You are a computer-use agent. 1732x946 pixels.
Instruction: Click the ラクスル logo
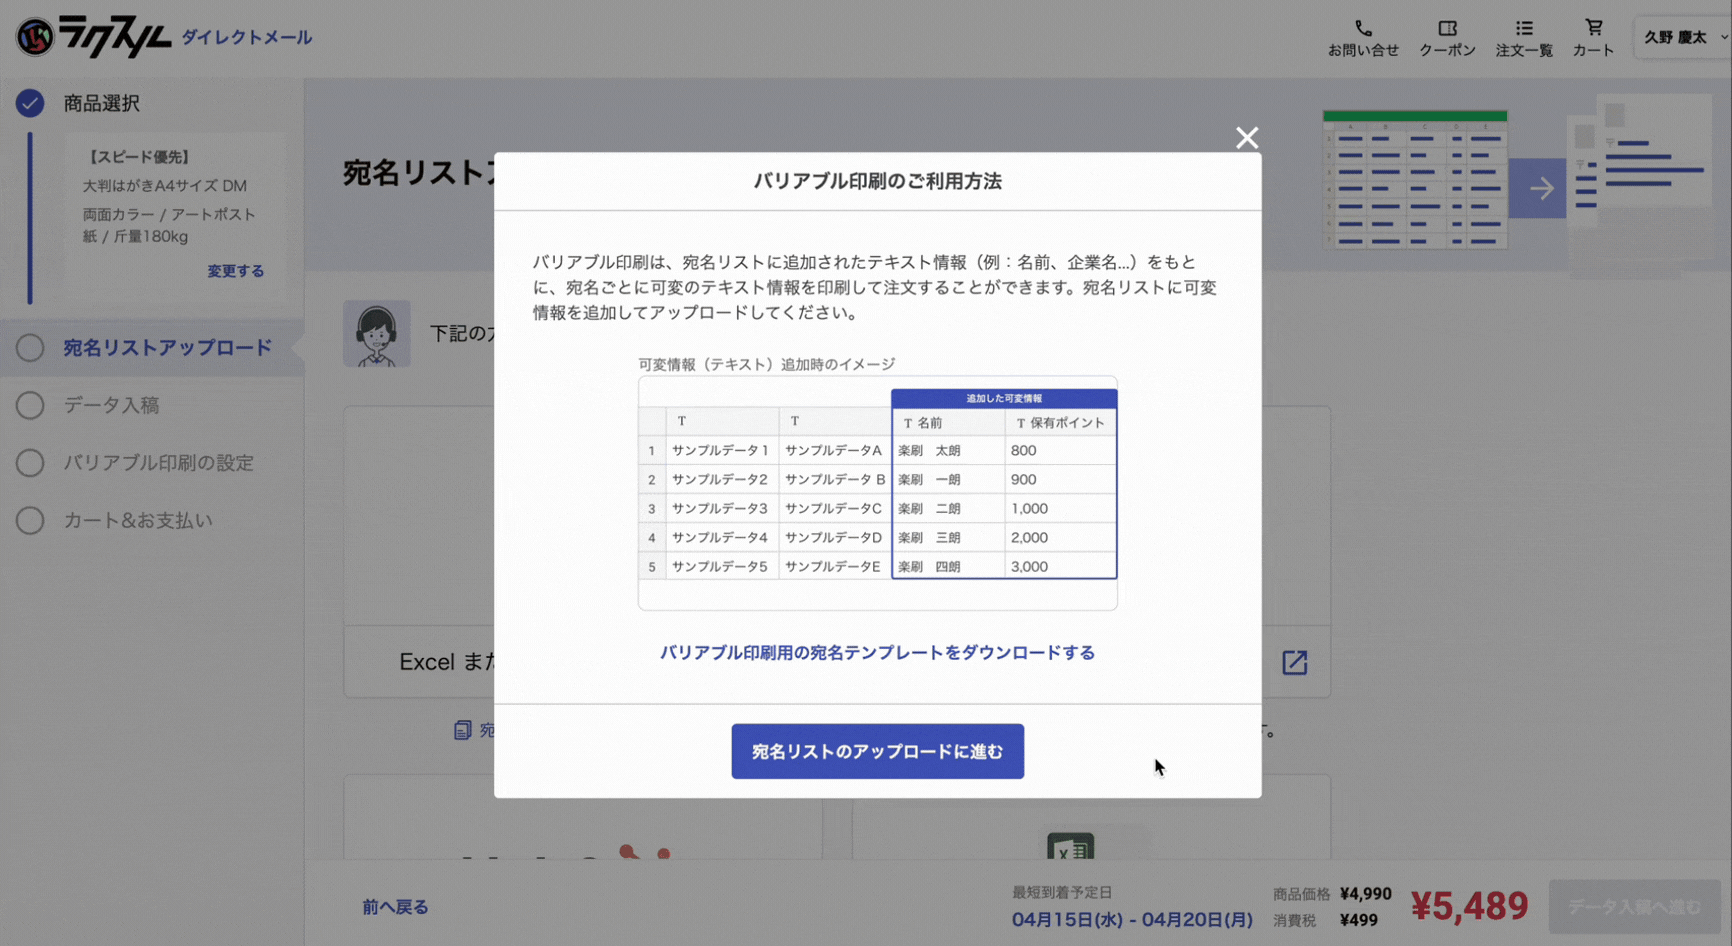[x=94, y=37]
